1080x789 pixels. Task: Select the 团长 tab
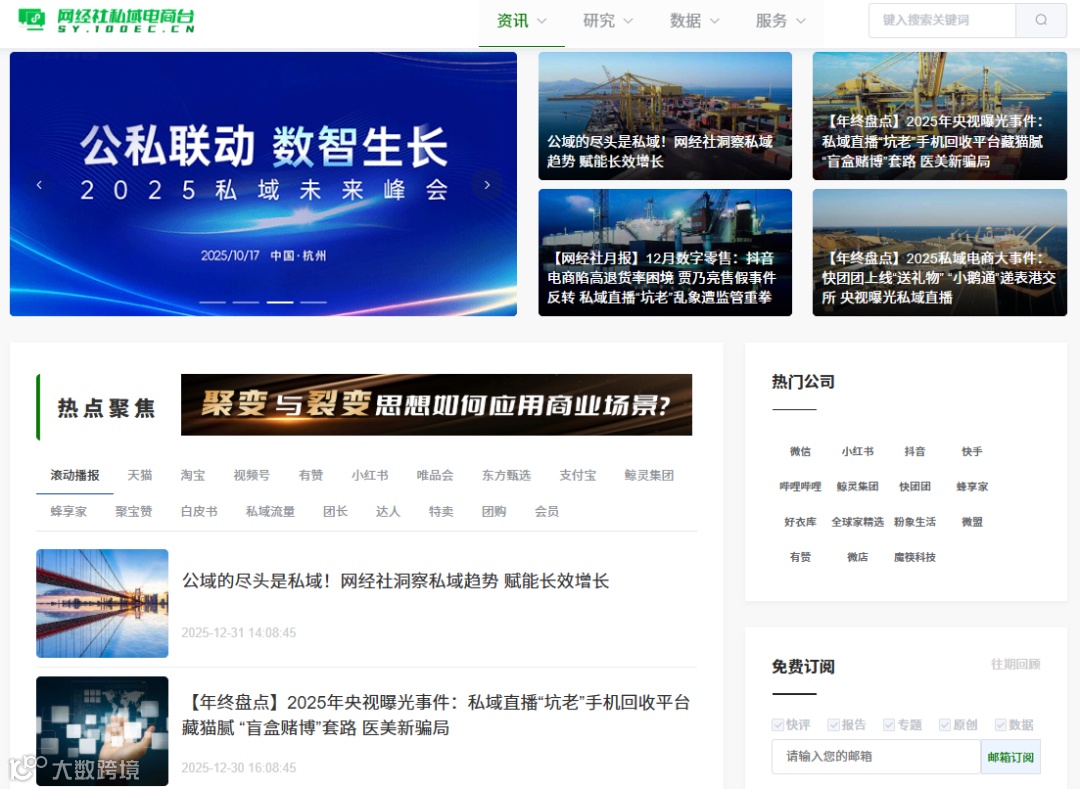tap(335, 512)
